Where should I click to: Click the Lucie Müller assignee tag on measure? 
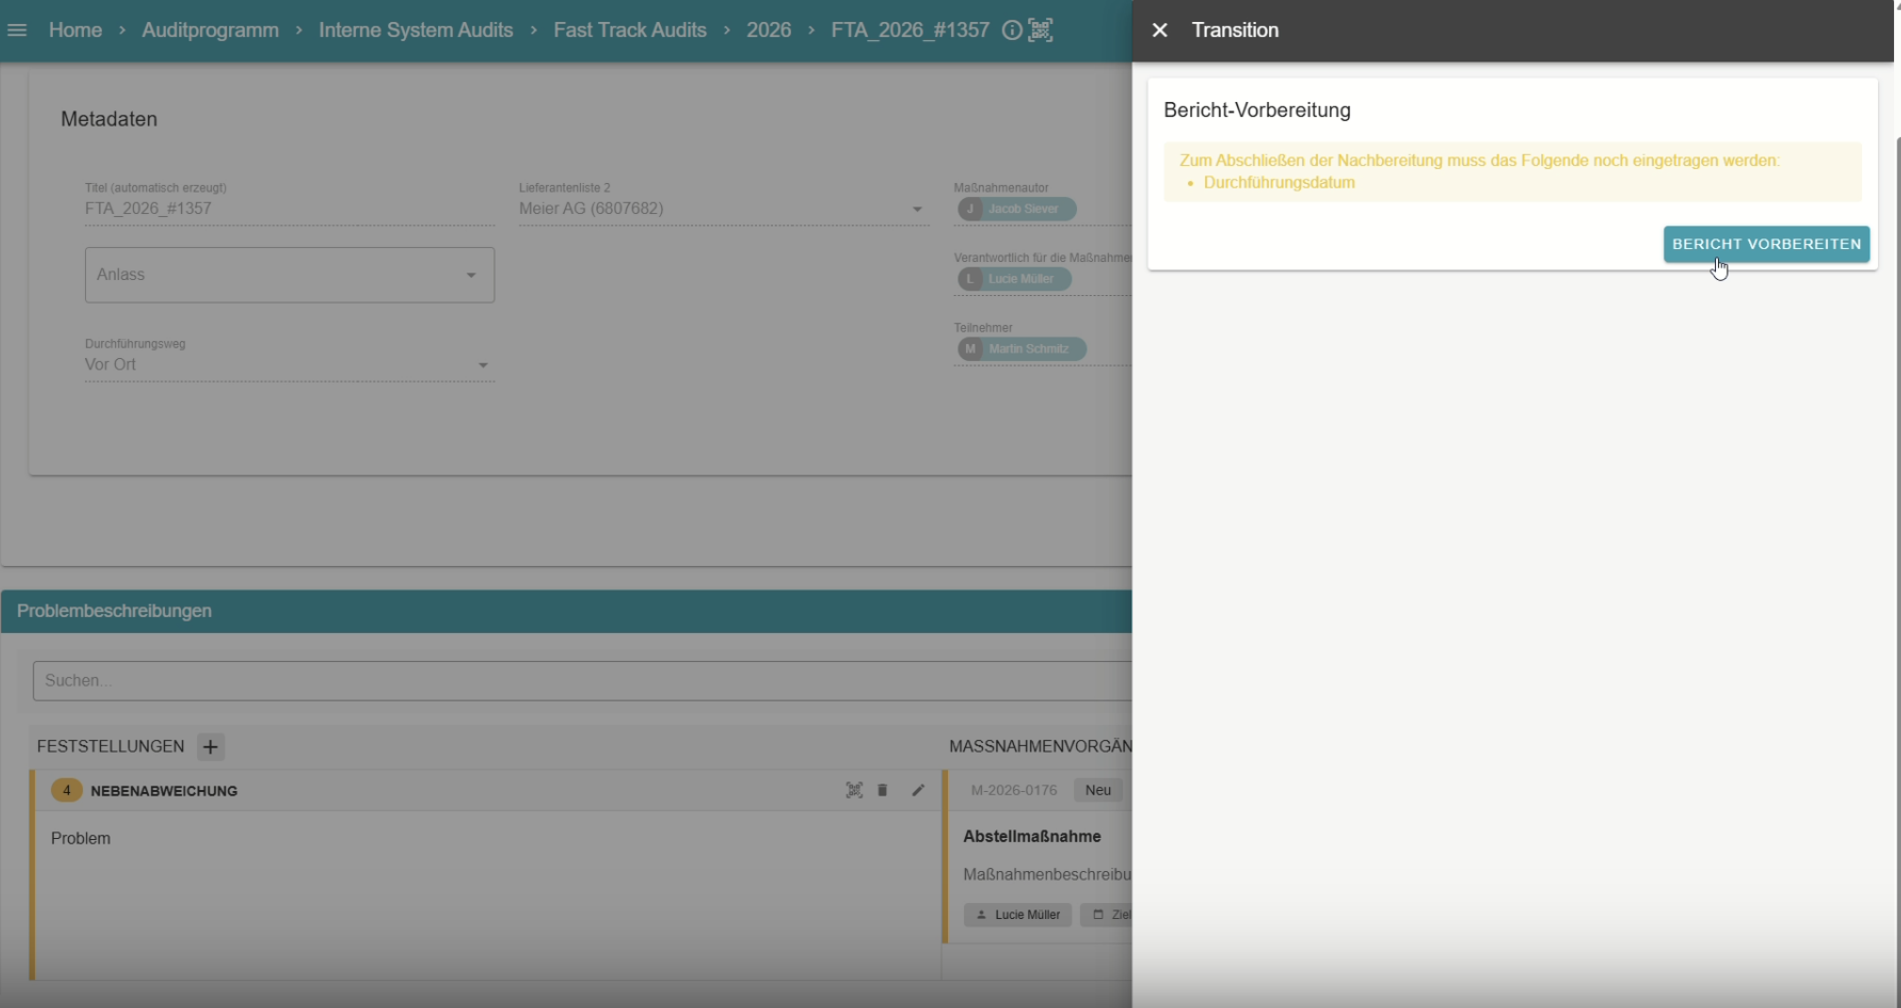tap(1018, 915)
